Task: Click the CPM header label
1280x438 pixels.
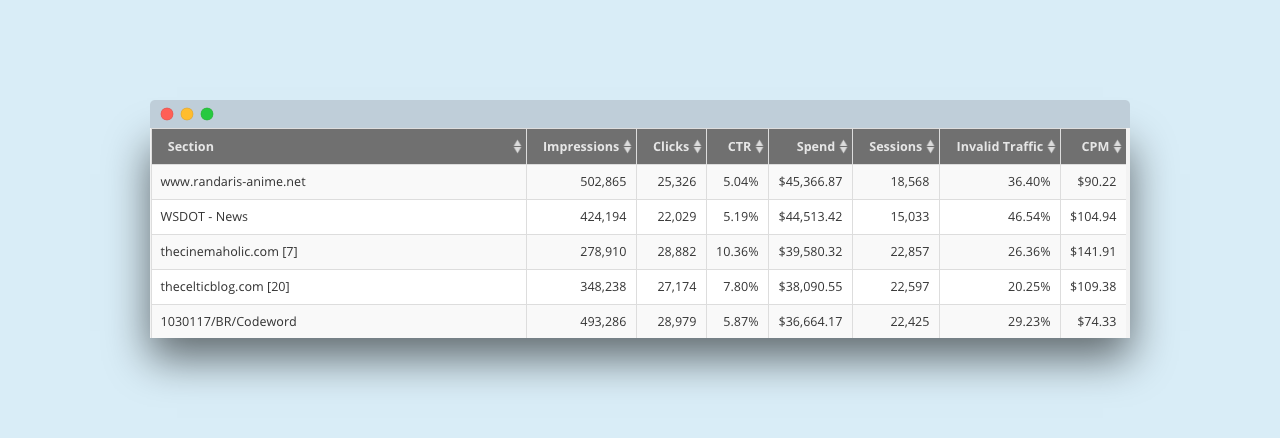Action: point(1096,147)
